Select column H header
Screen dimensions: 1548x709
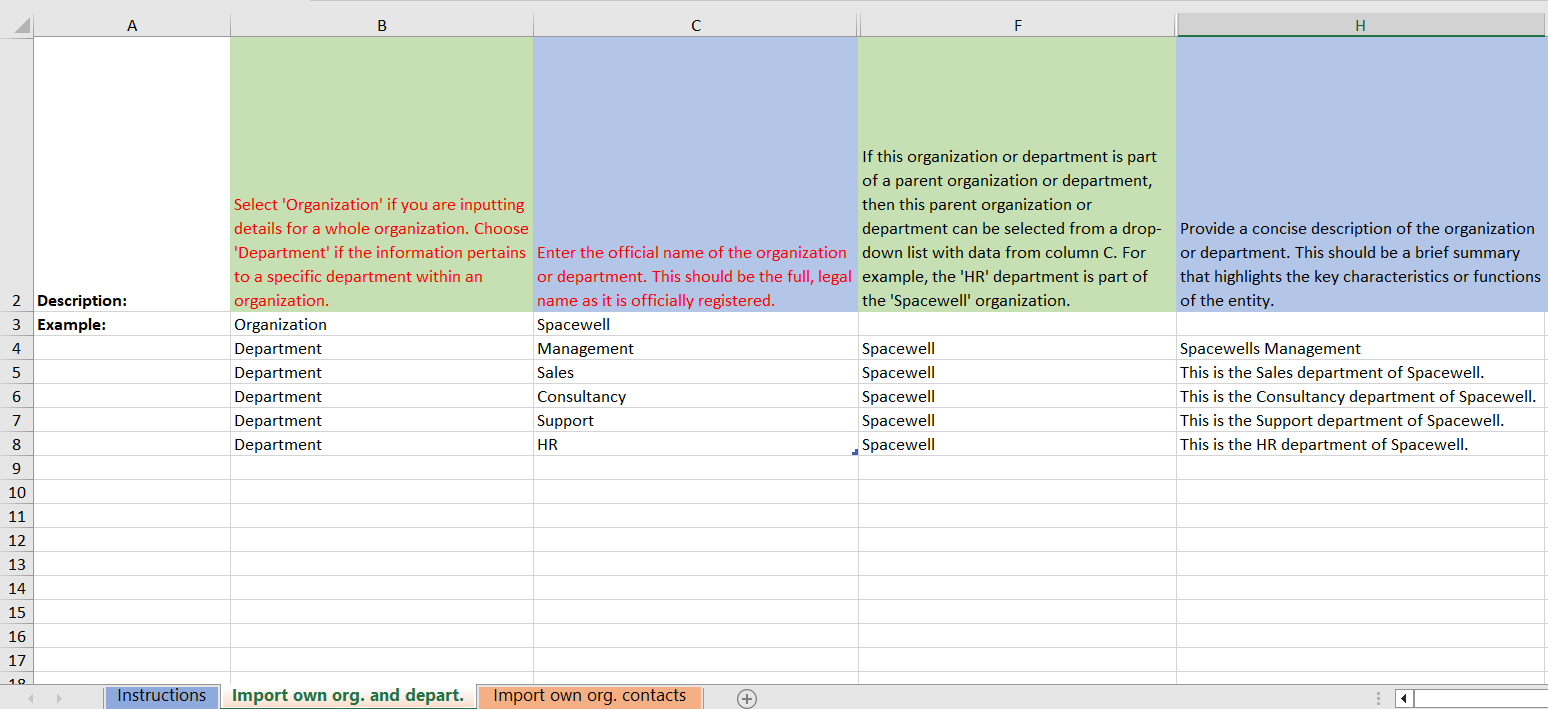1360,26
